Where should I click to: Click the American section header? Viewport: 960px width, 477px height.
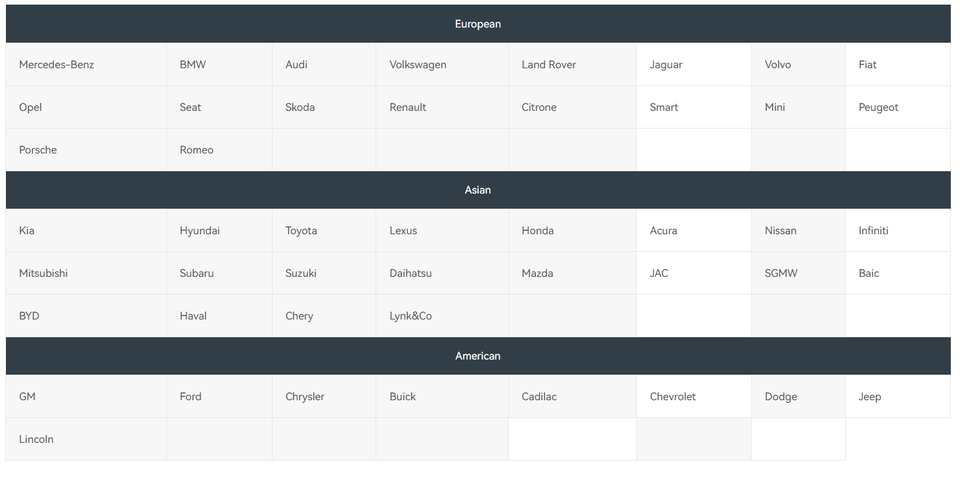click(x=478, y=356)
